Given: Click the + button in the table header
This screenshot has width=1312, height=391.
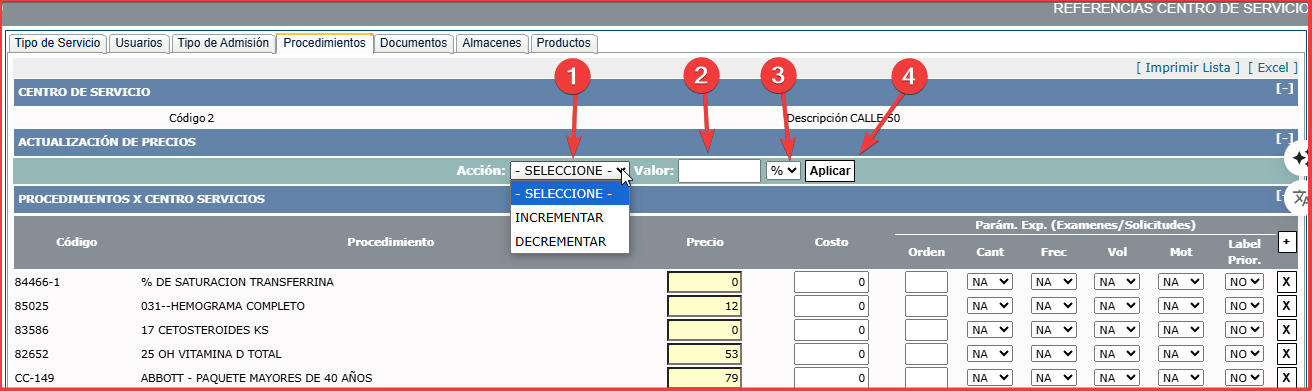Looking at the screenshot, I should 1287,242.
